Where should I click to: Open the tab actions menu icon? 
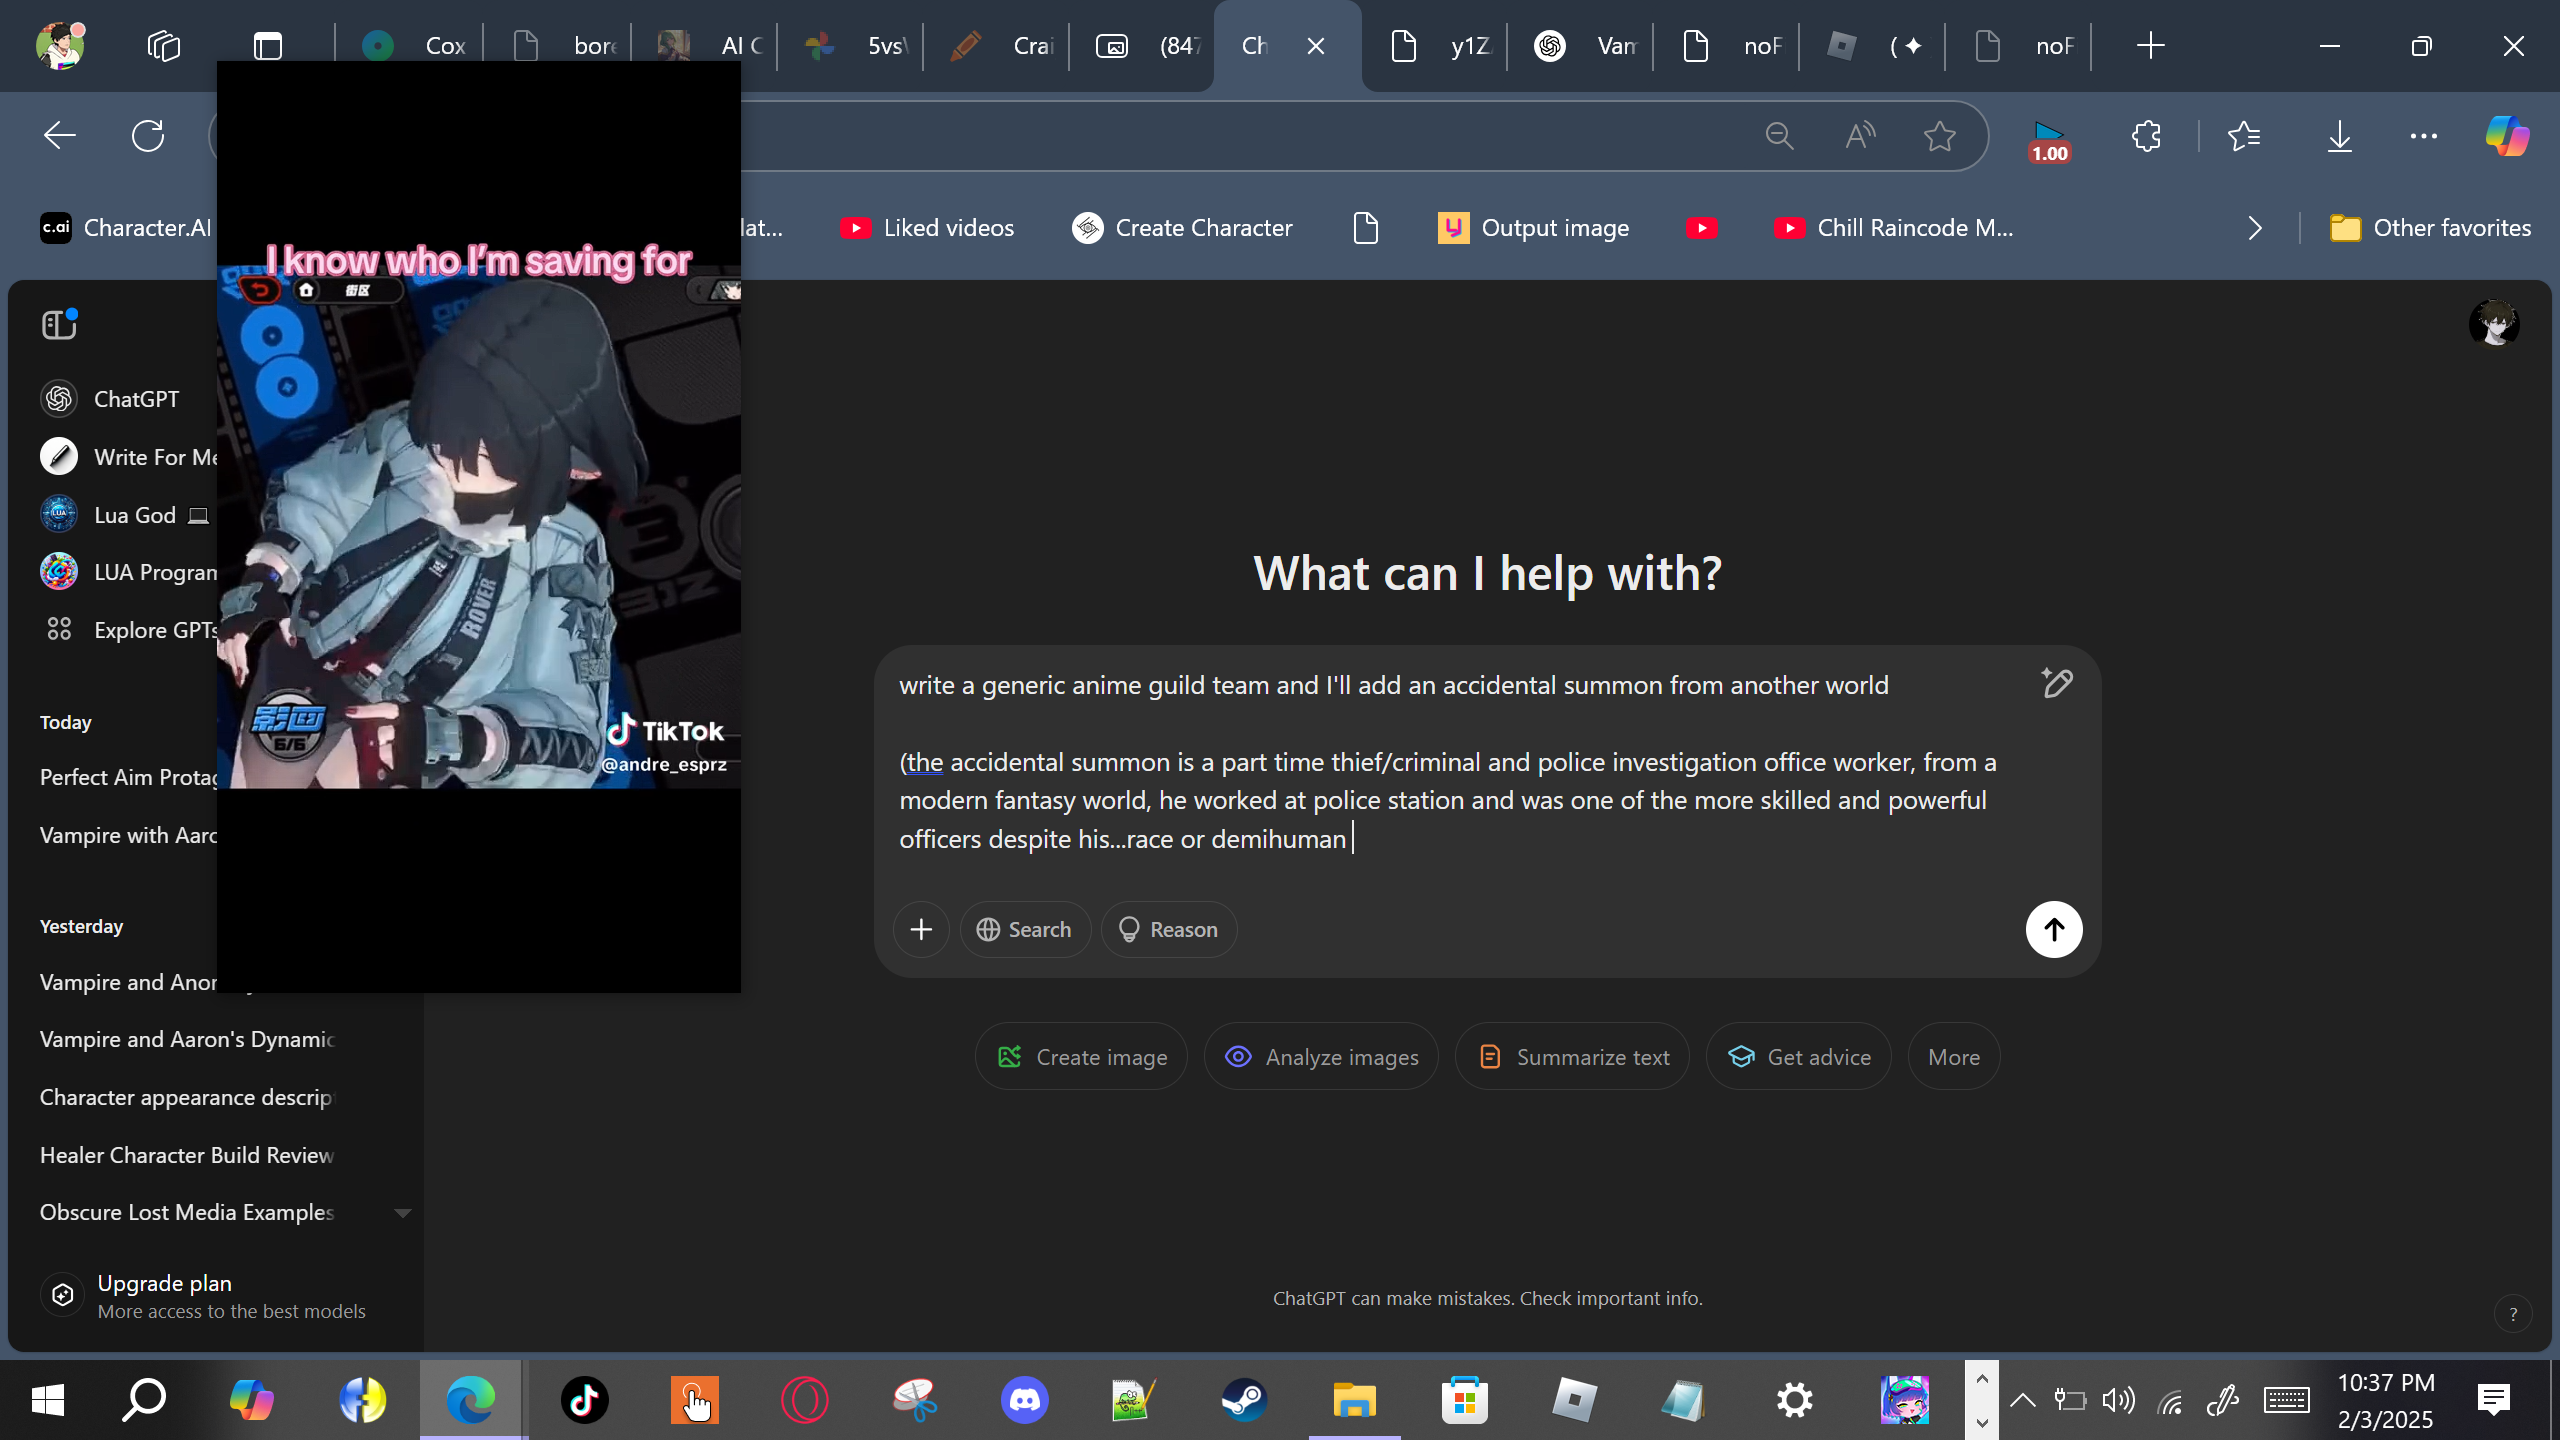tap(268, 46)
